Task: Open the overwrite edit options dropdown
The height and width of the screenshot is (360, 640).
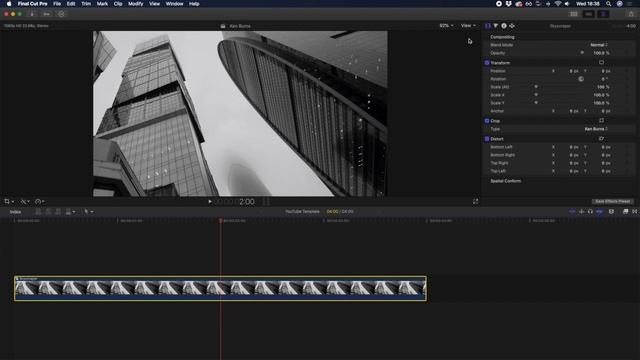Action: [x=70, y=211]
